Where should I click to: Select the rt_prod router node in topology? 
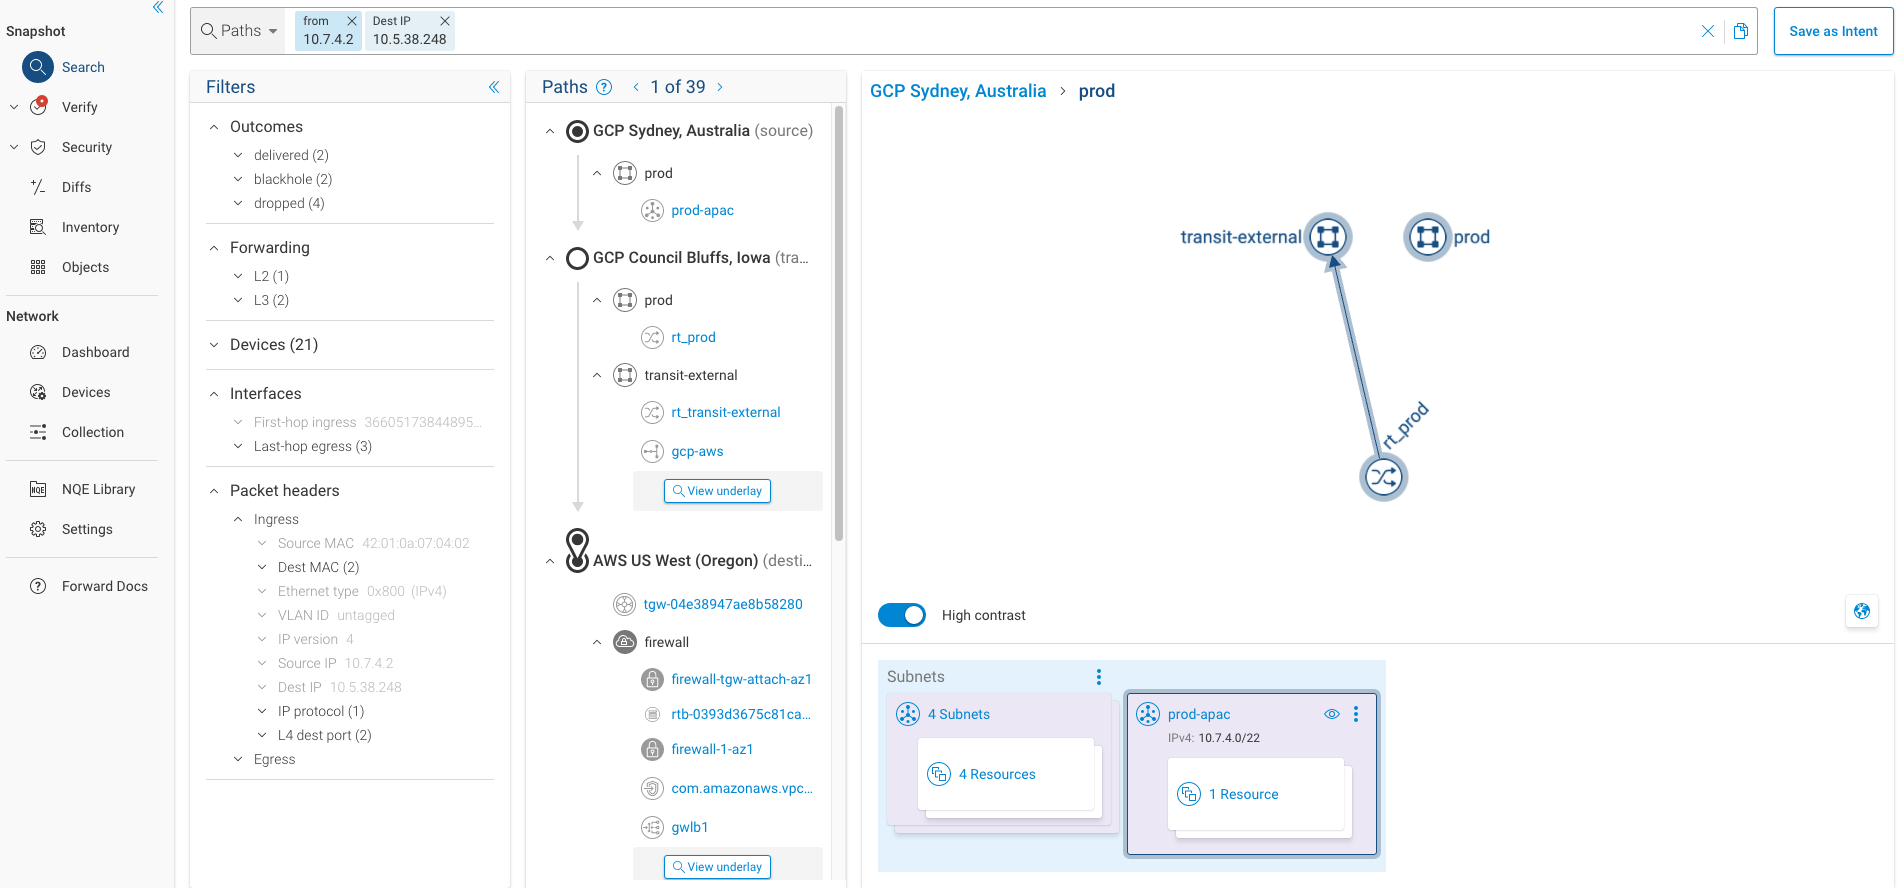(x=1383, y=477)
